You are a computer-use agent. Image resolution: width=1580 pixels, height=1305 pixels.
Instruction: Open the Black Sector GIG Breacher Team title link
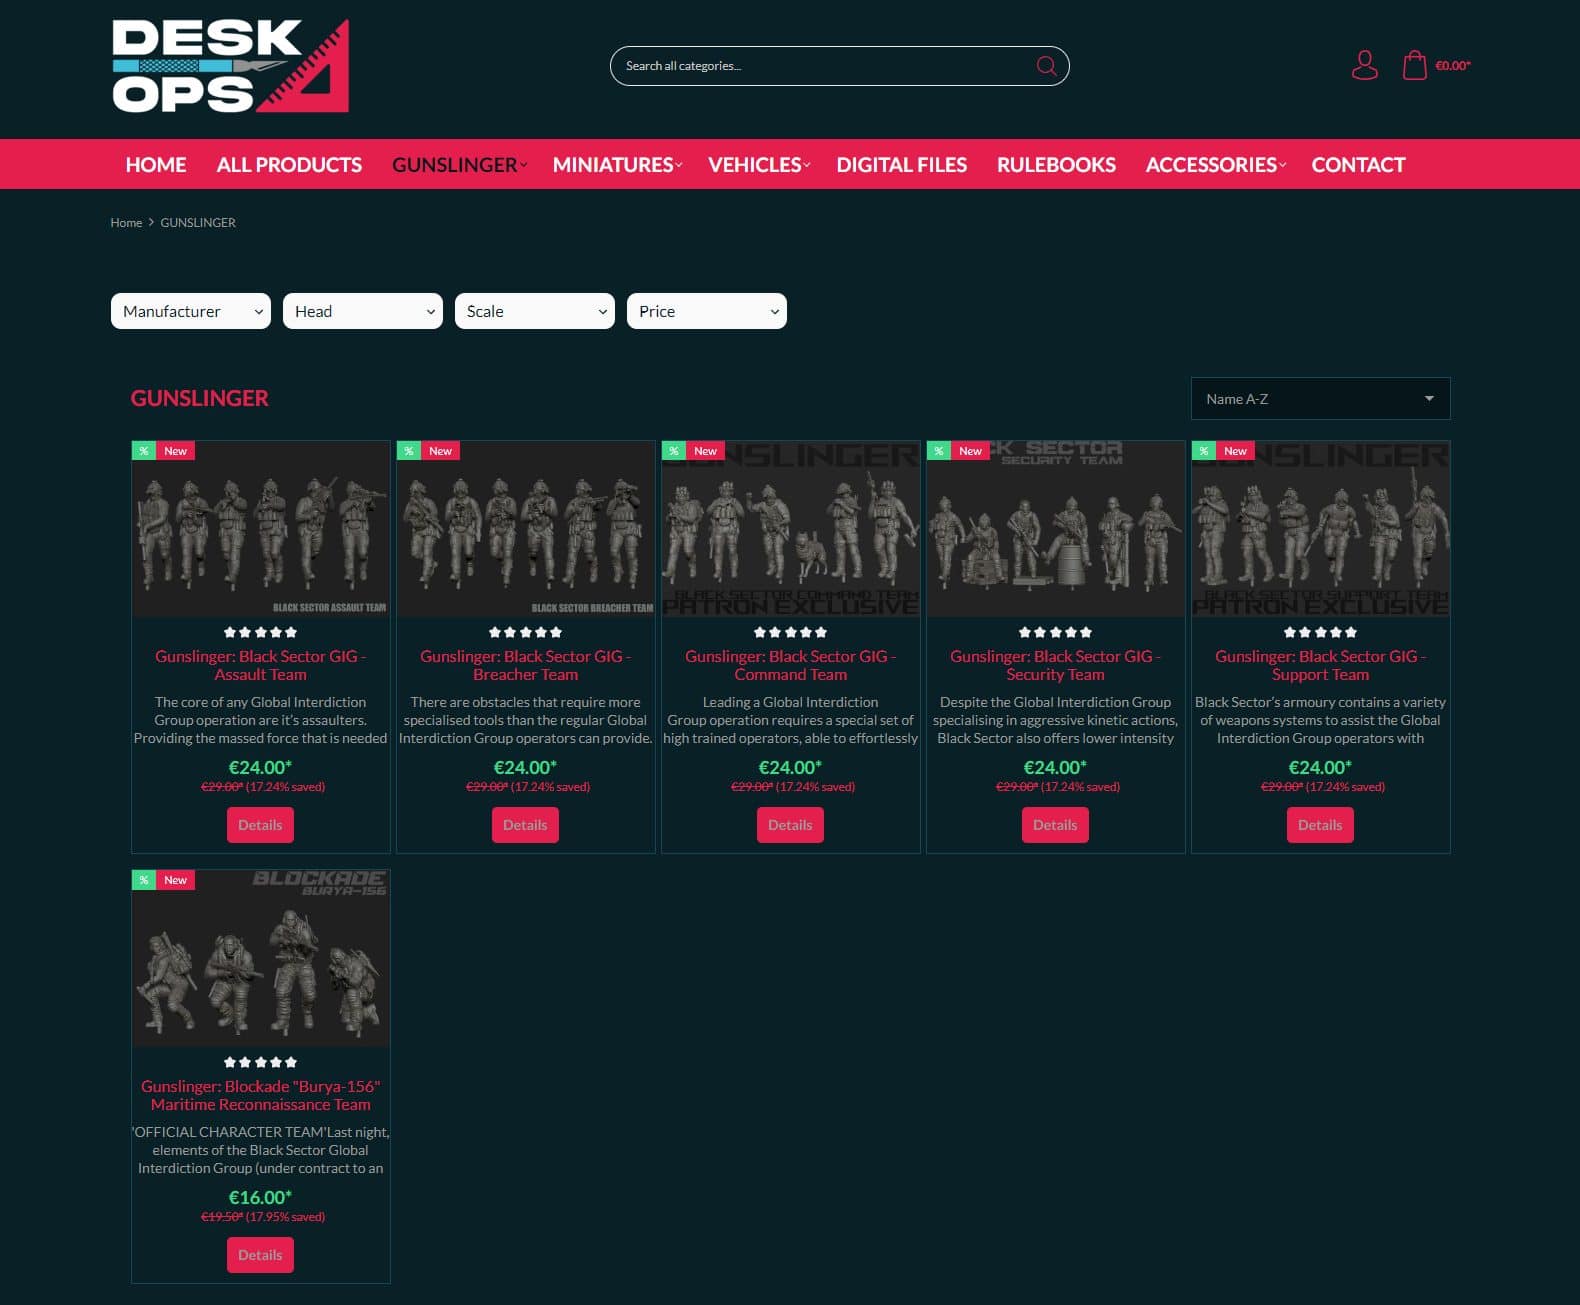point(525,665)
